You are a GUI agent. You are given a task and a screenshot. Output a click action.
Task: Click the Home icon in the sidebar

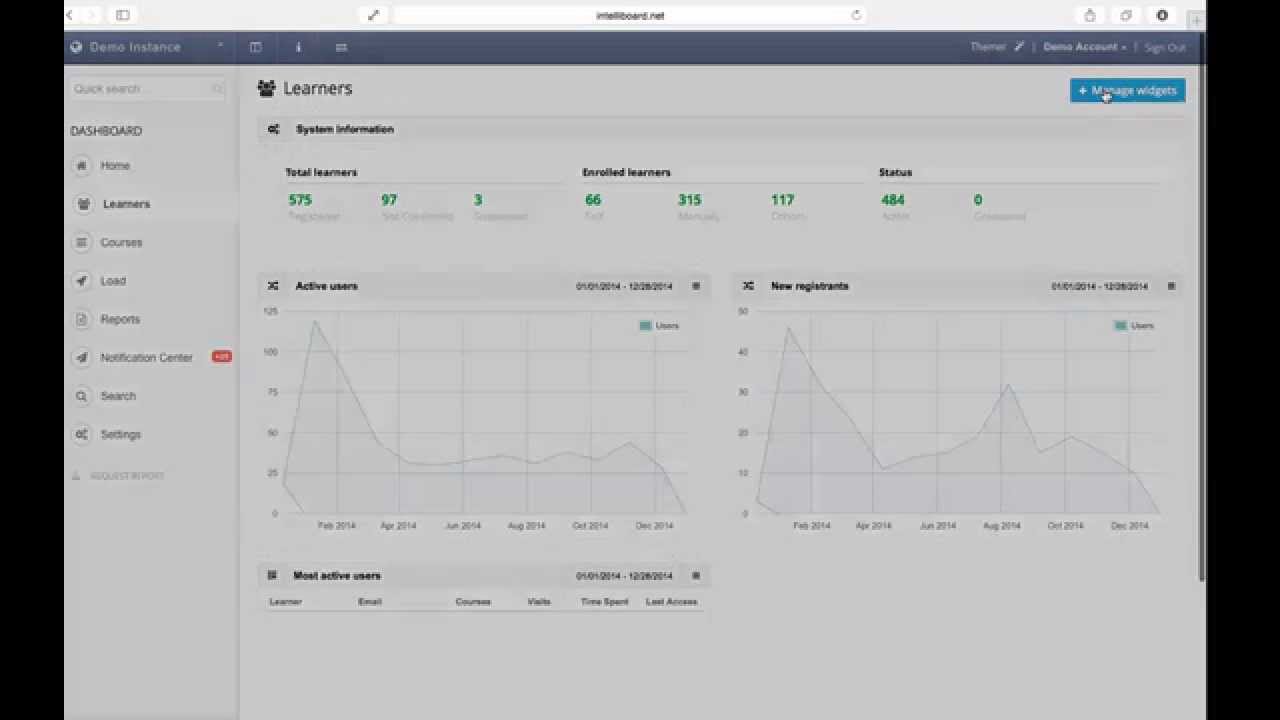[x=82, y=166]
